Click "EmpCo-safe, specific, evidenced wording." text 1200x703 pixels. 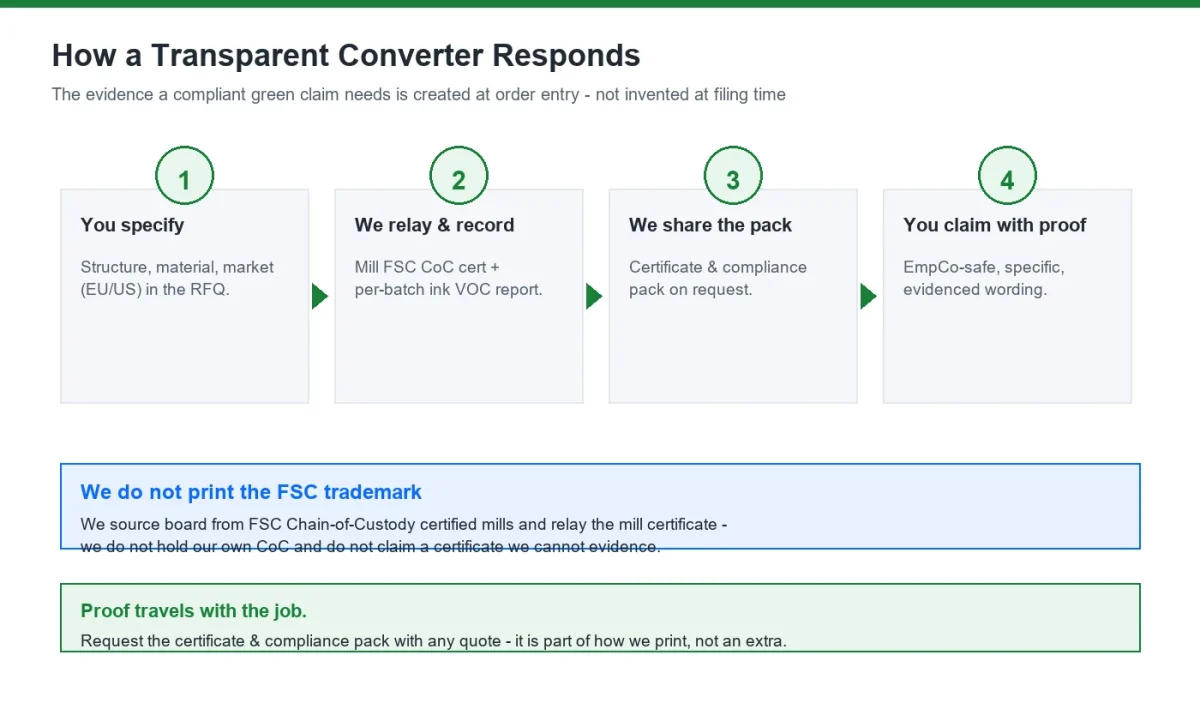coord(983,278)
